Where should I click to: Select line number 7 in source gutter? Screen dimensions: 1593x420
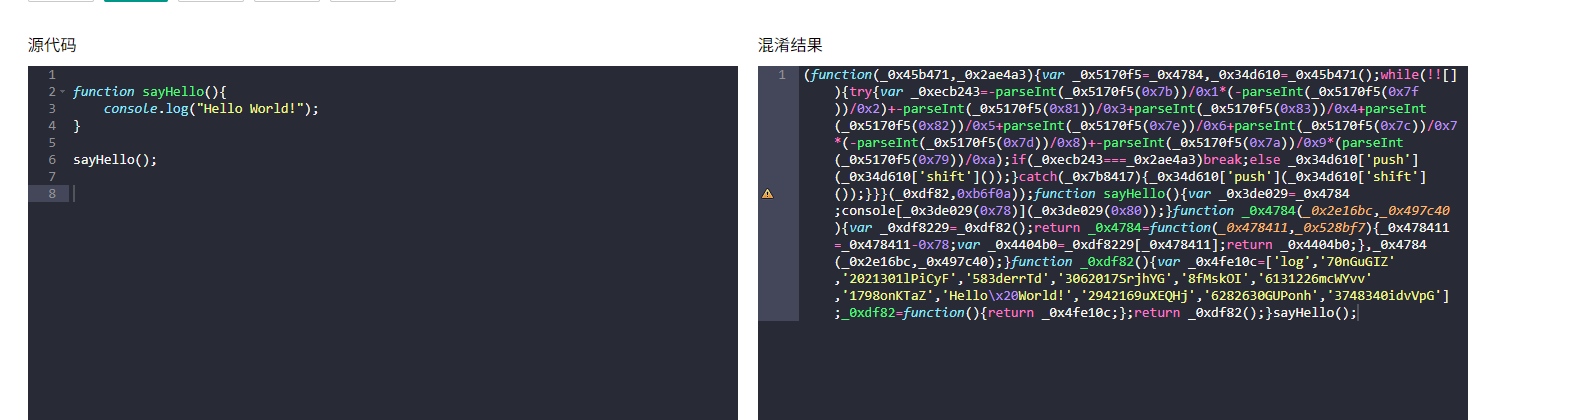pos(52,177)
